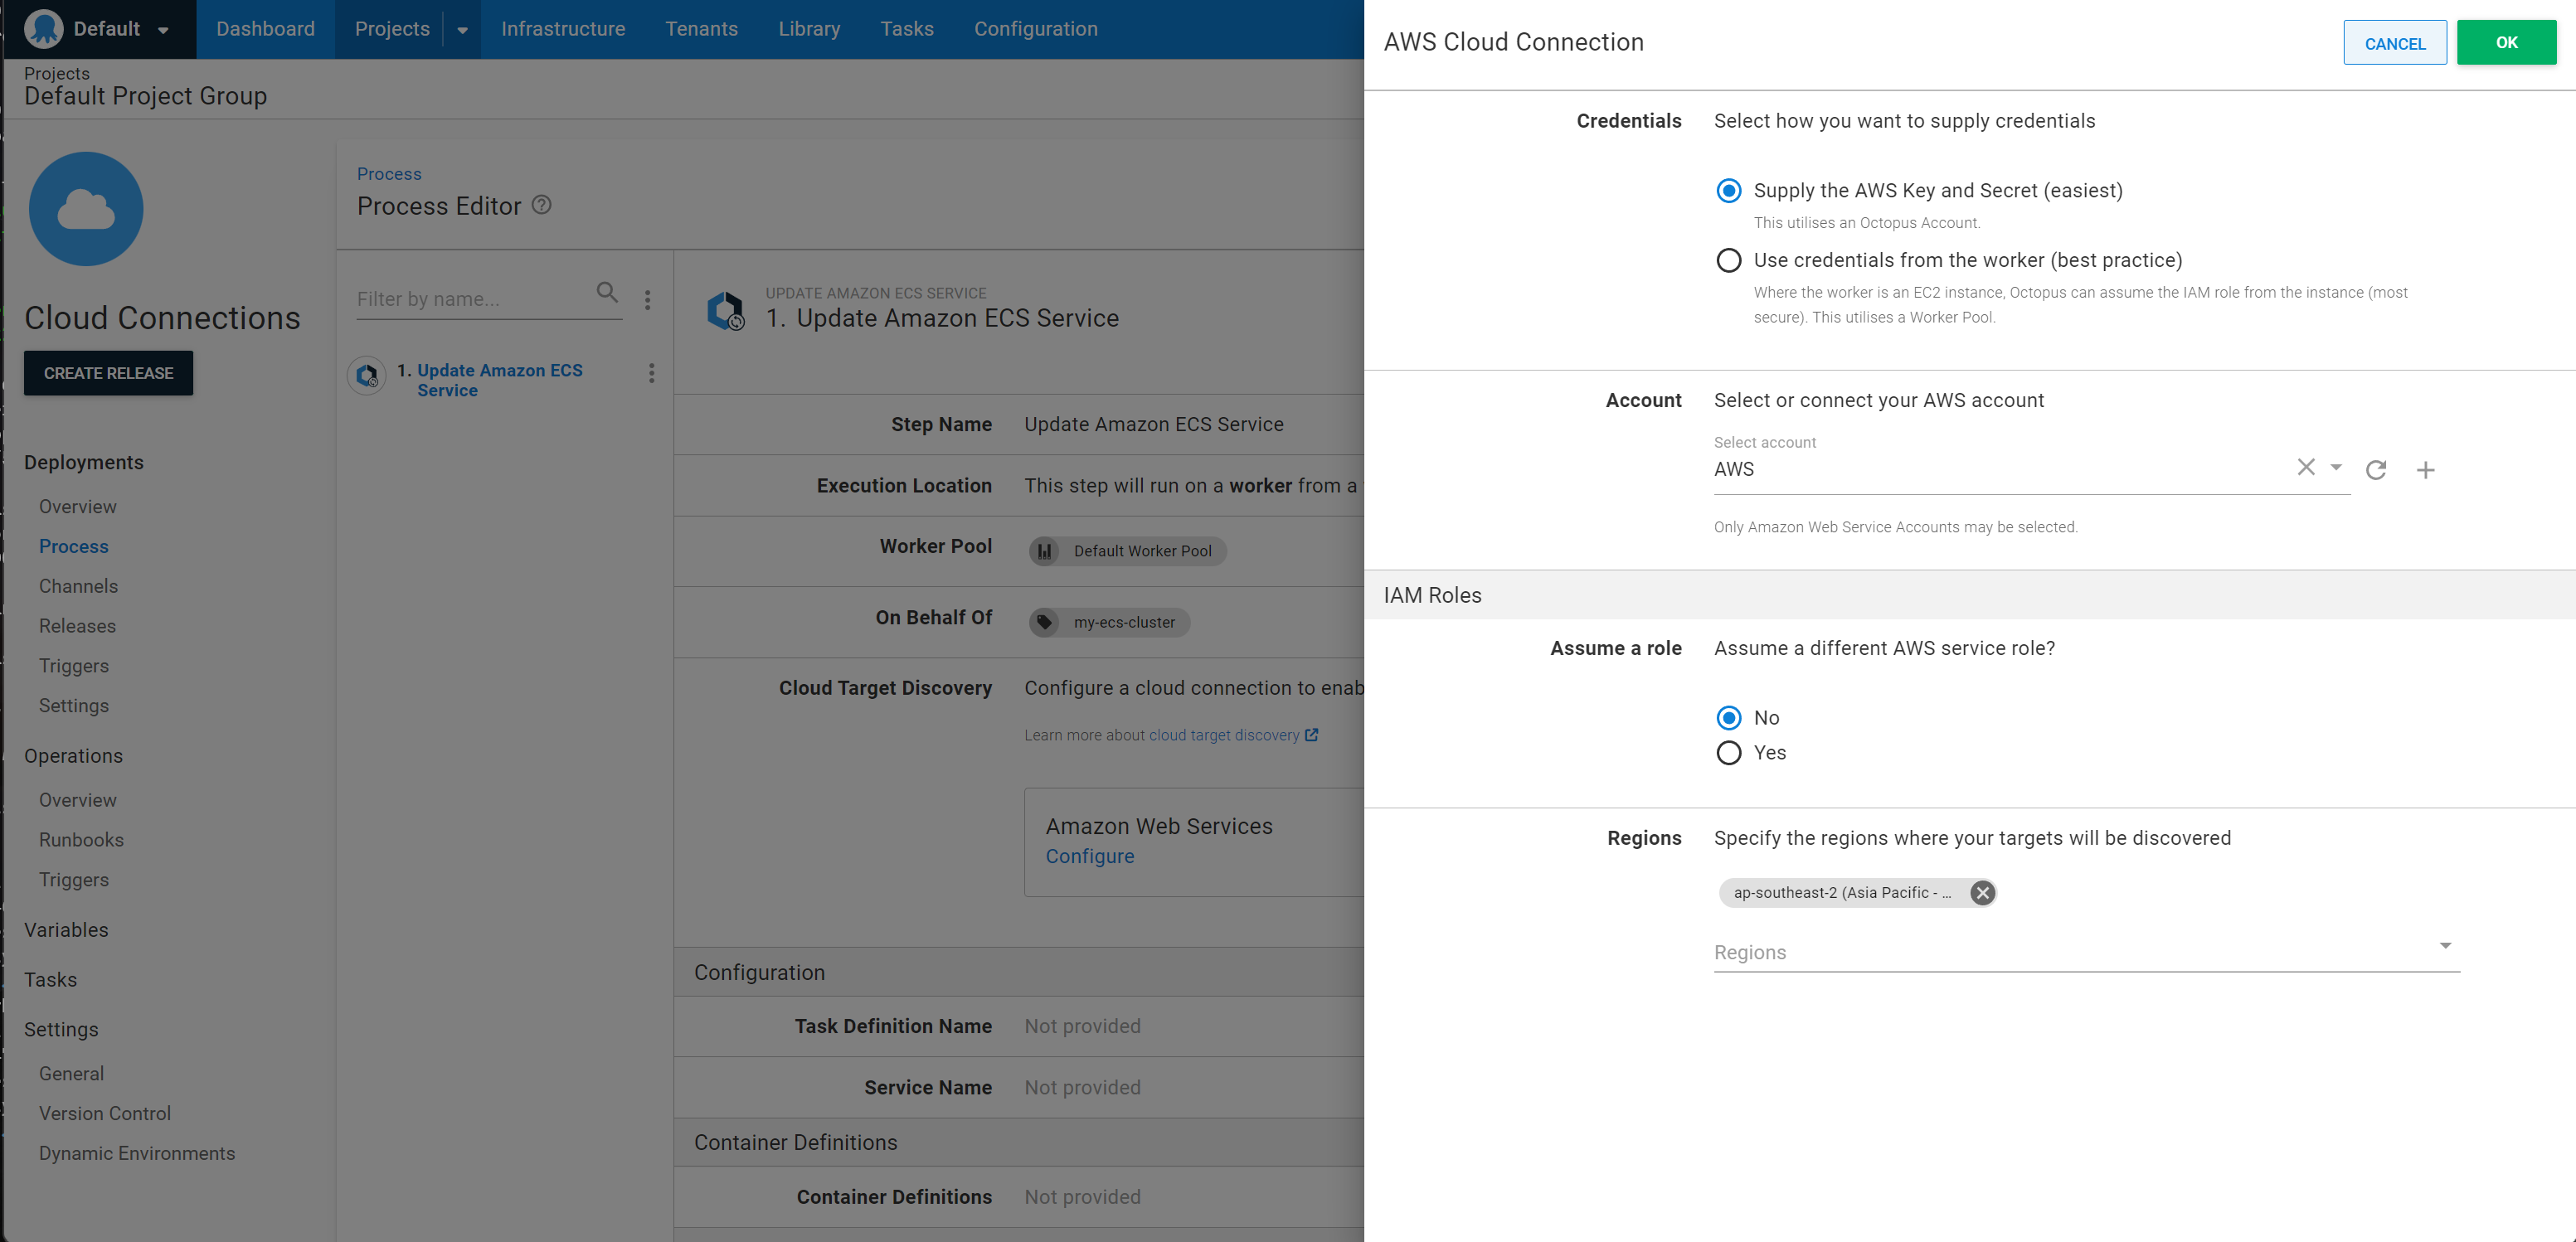Click the Octopus avatar icon beside Default
Screen dimensions: 2576x1242
pos(44,29)
